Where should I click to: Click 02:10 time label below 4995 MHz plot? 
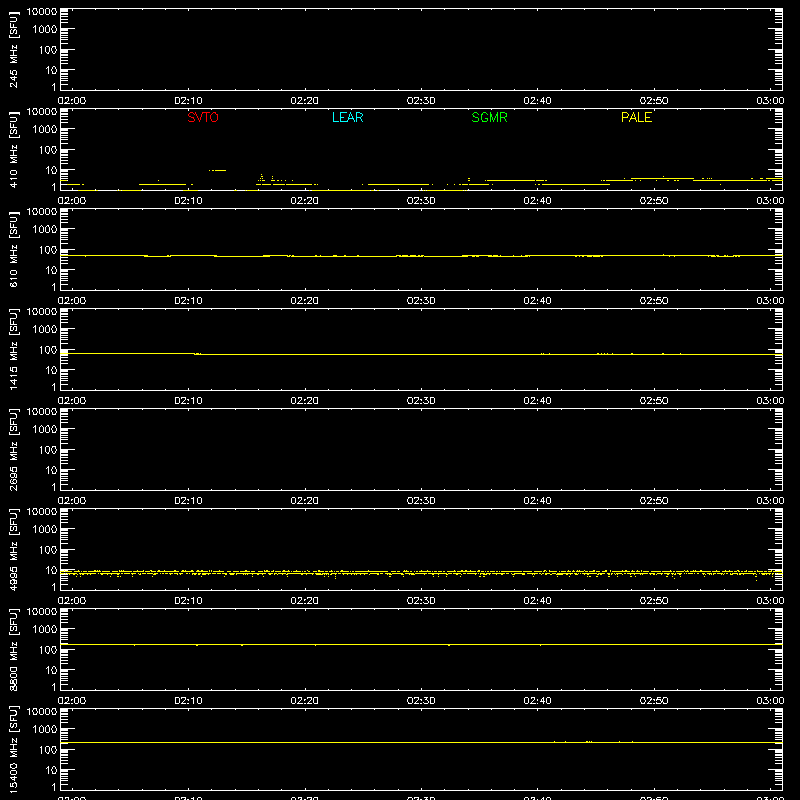188,601
